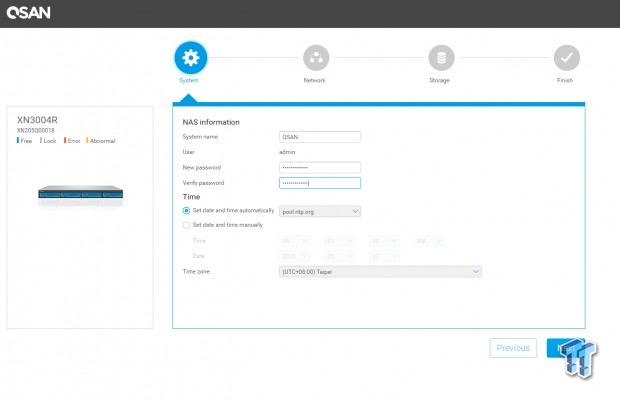Click the Storage step icon
Viewport: 620px width, 402px height.
point(440,57)
